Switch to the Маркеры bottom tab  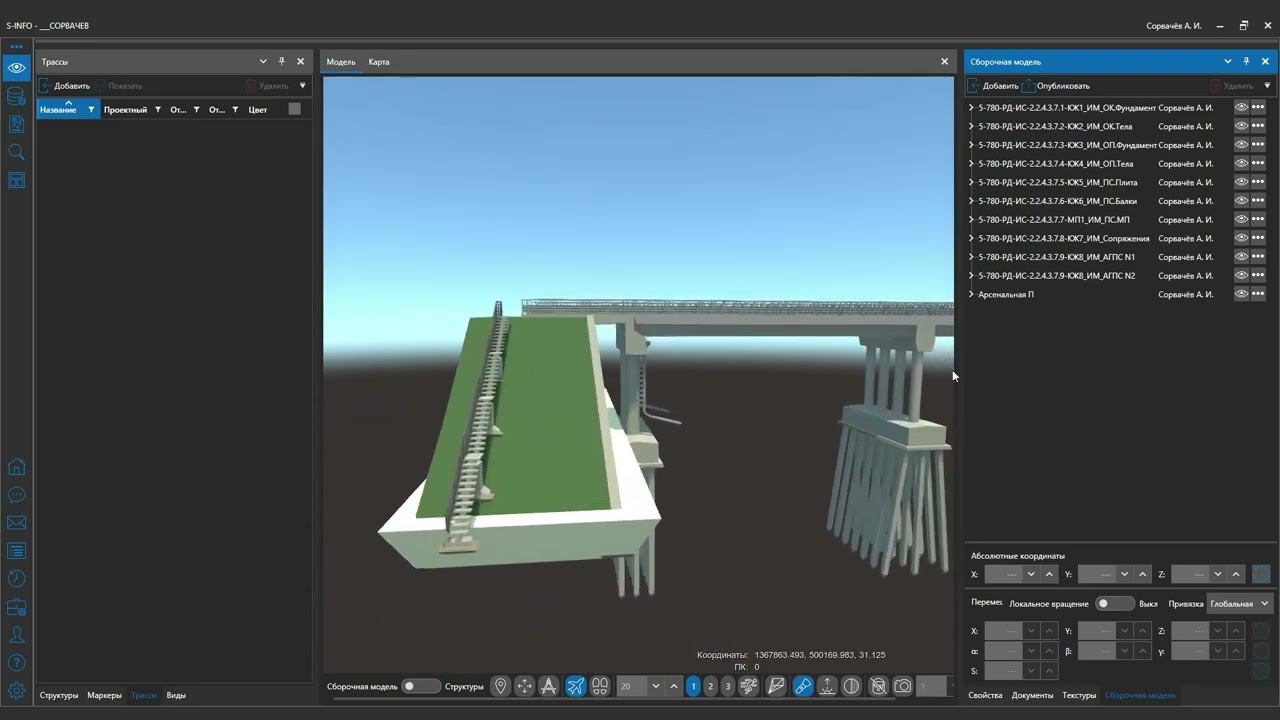coord(104,695)
